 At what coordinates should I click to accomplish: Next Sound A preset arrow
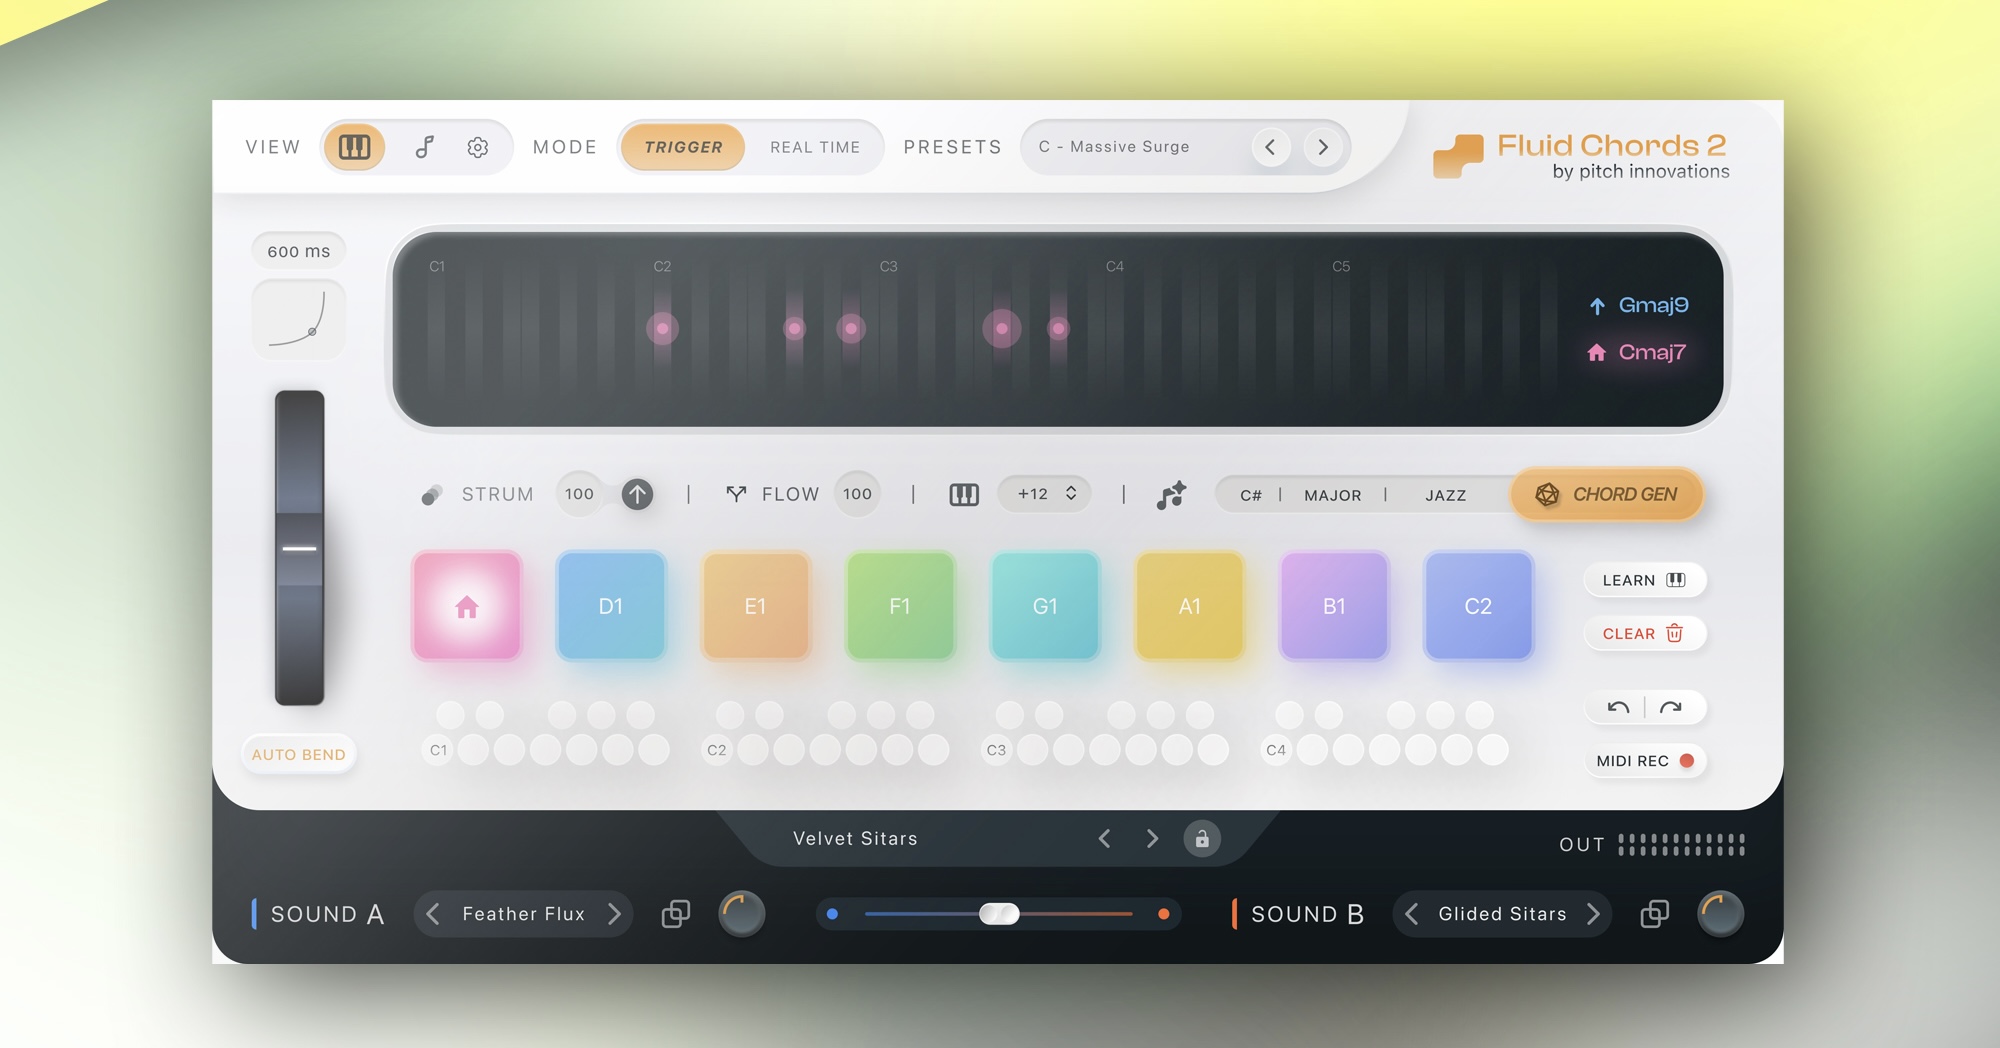(614, 914)
